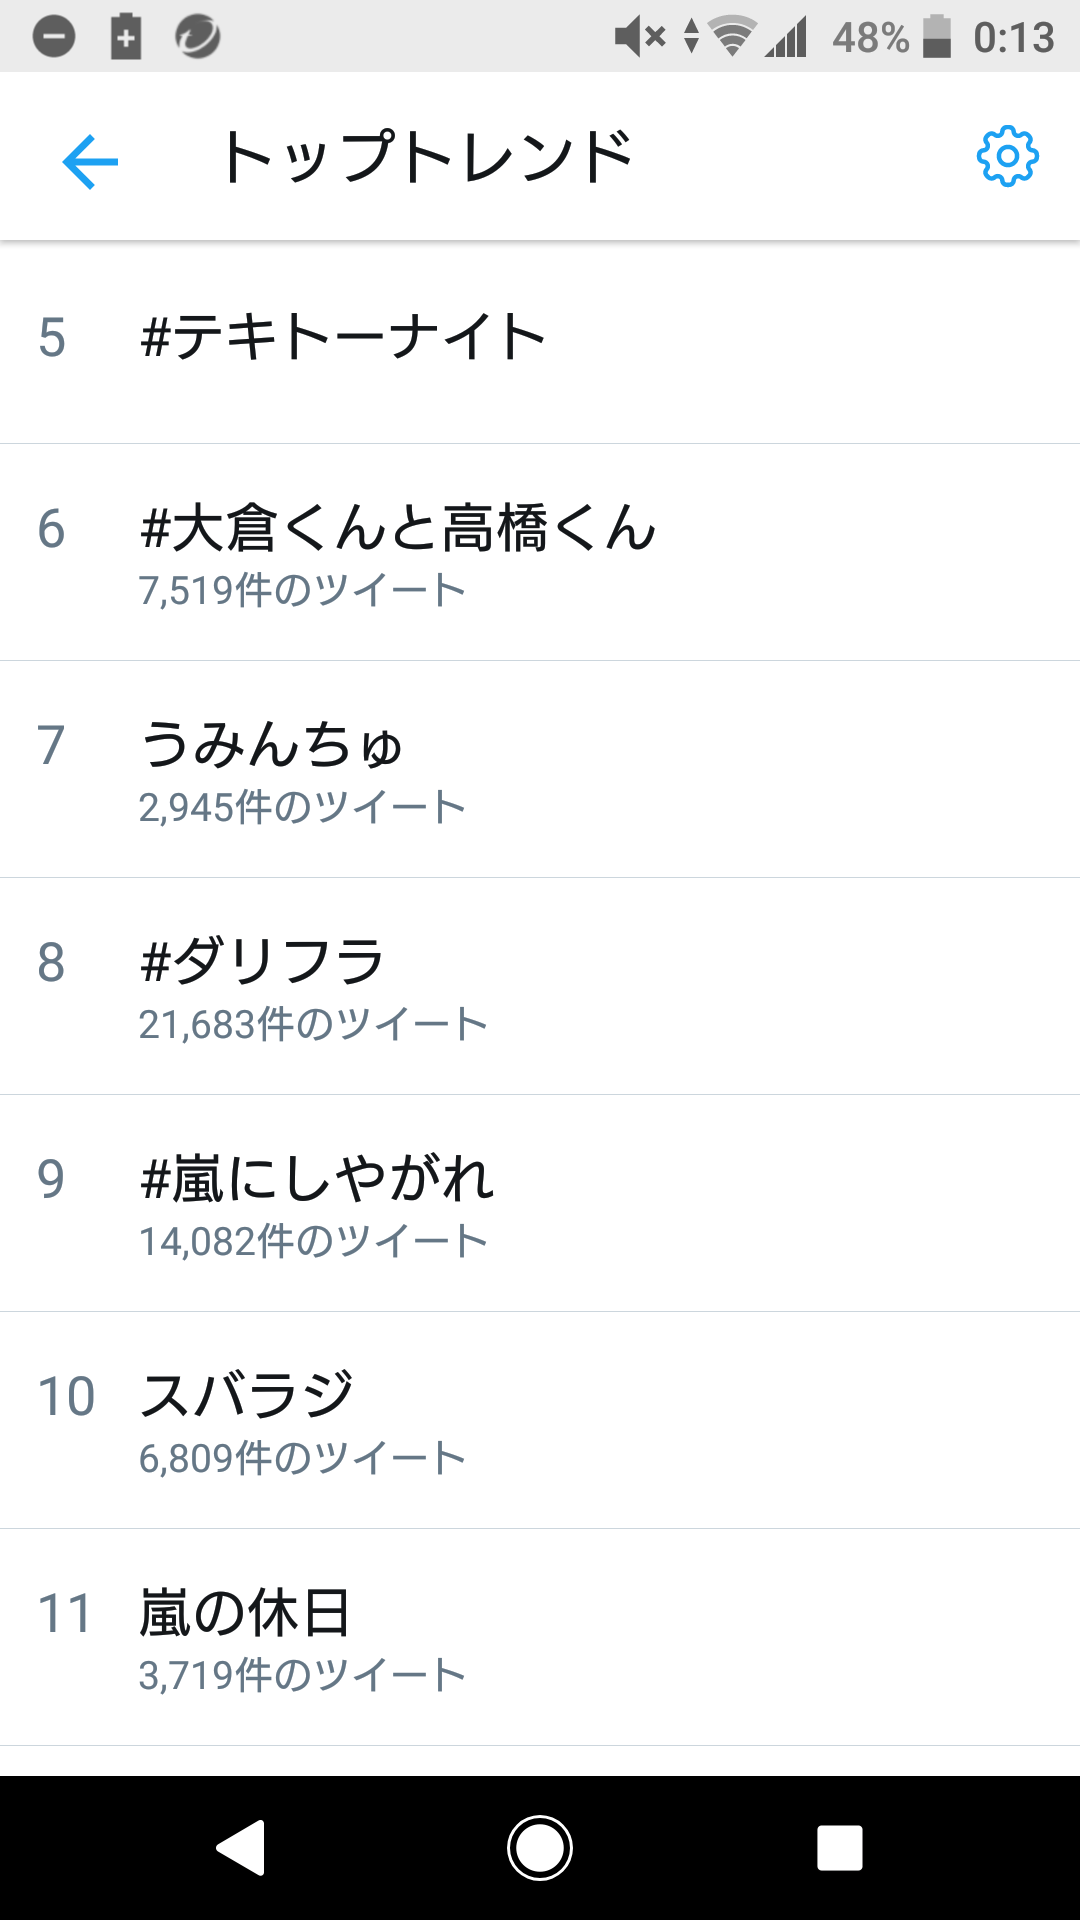Tap the blue back arrow

(90, 160)
